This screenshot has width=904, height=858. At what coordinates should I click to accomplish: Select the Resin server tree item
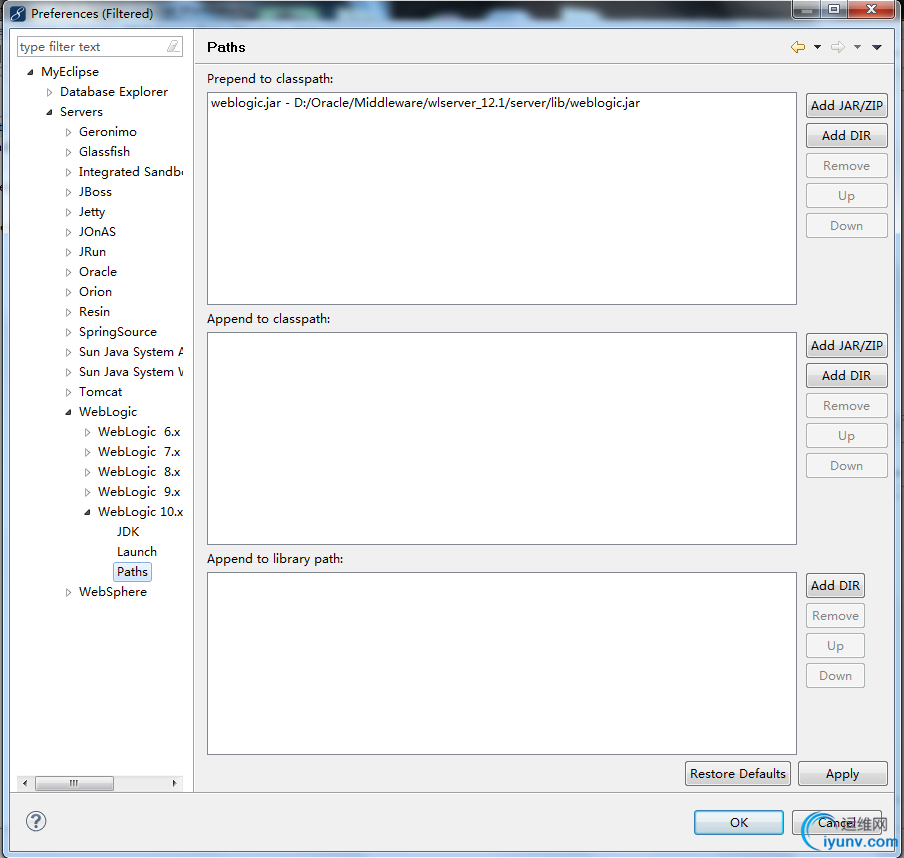(x=95, y=312)
